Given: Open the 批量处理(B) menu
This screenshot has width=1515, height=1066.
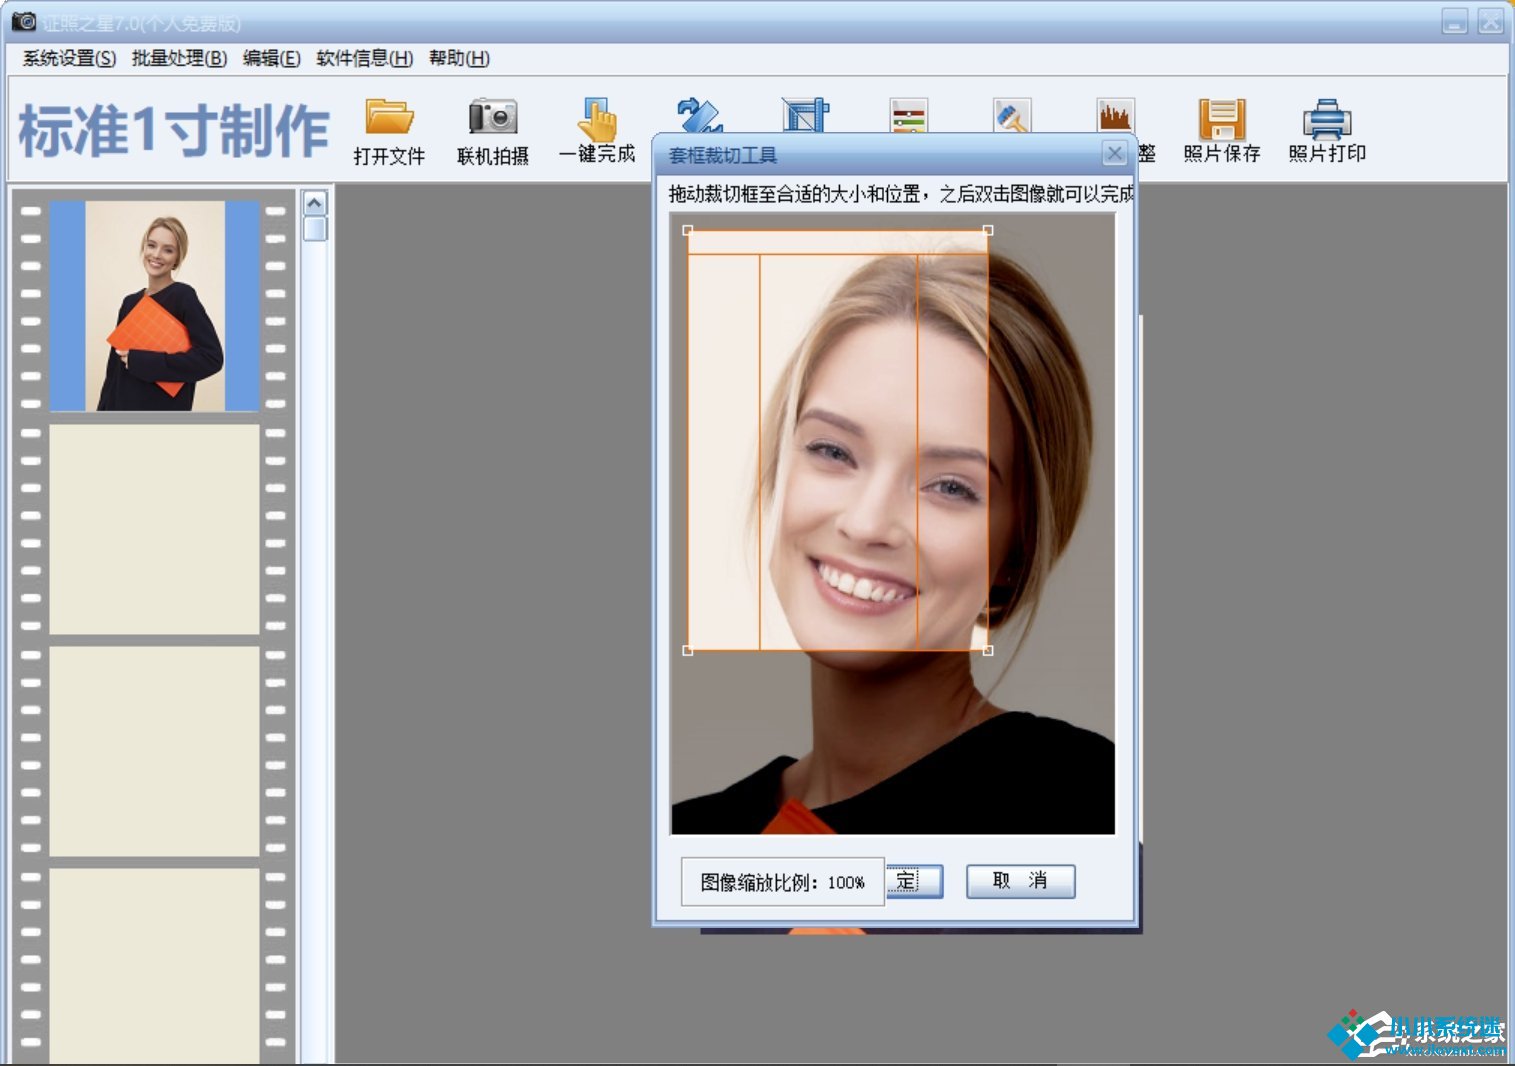Looking at the screenshot, I should (x=179, y=58).
